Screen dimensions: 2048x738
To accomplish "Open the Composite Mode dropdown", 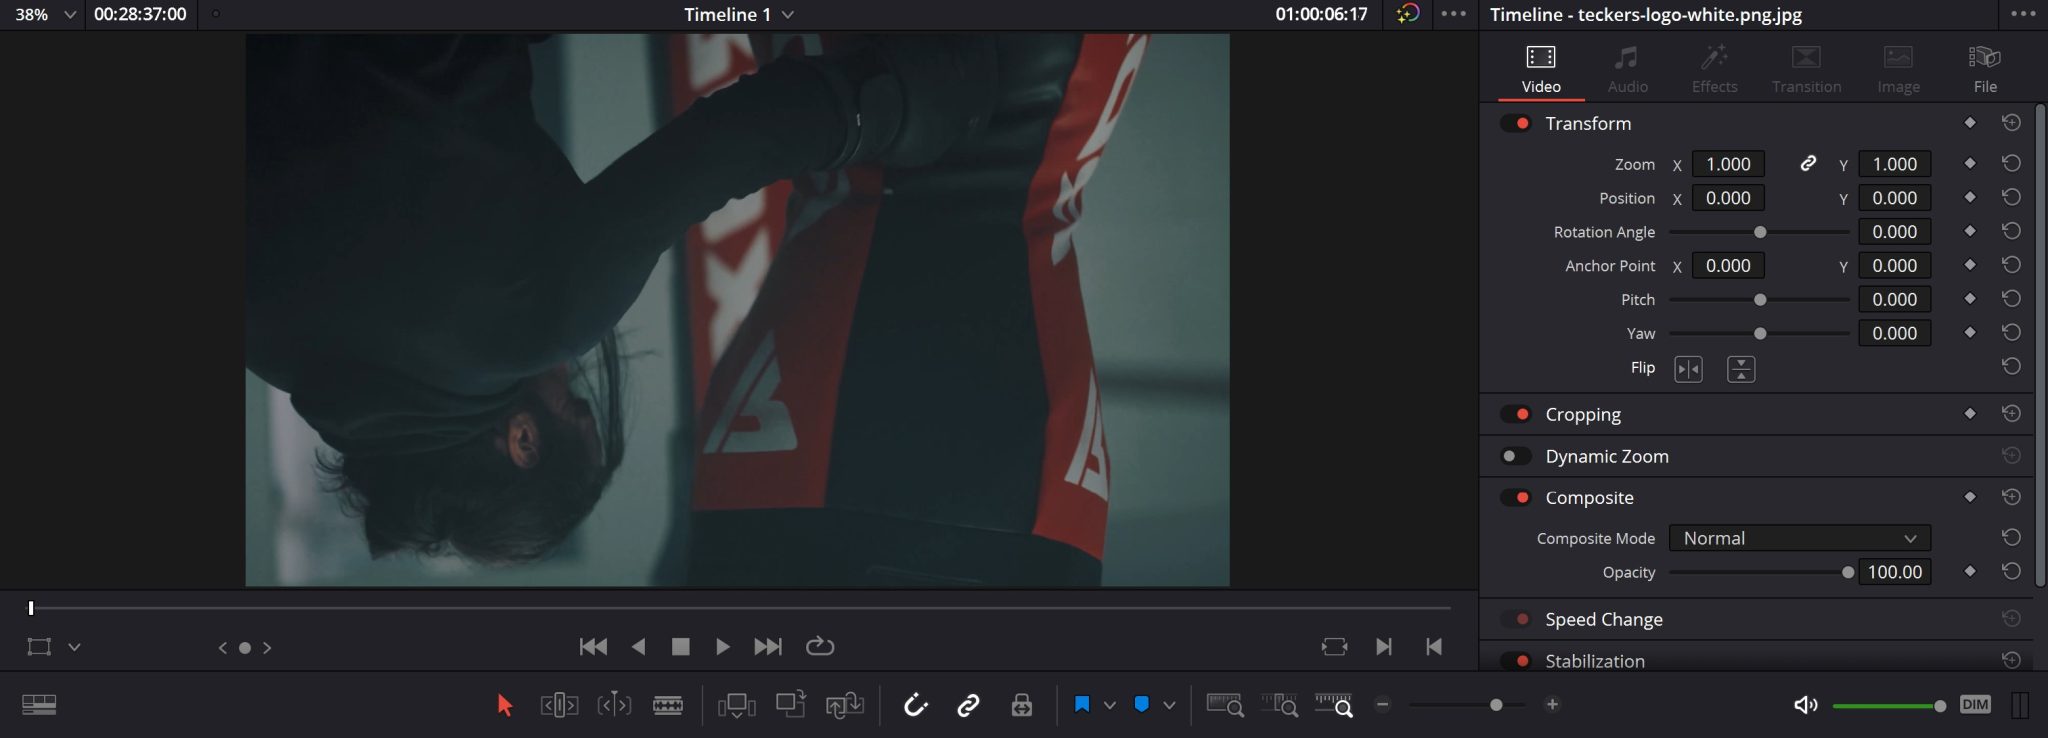I will pos(1799,538).
